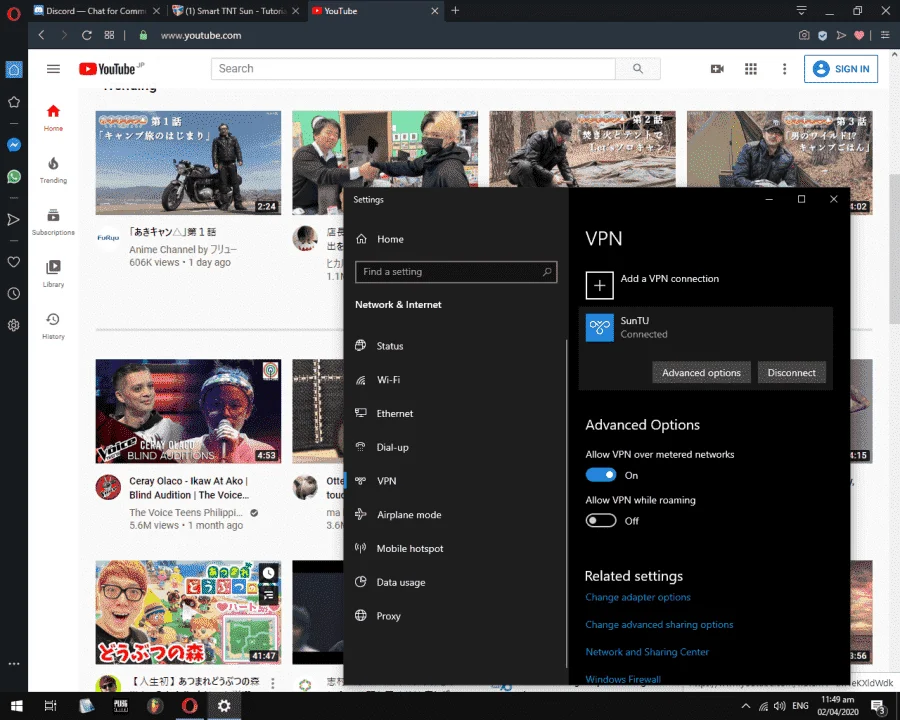Open Change advanced sharing options link
Image resolution: width=900 pixels, height=720 pixels.
659,625
